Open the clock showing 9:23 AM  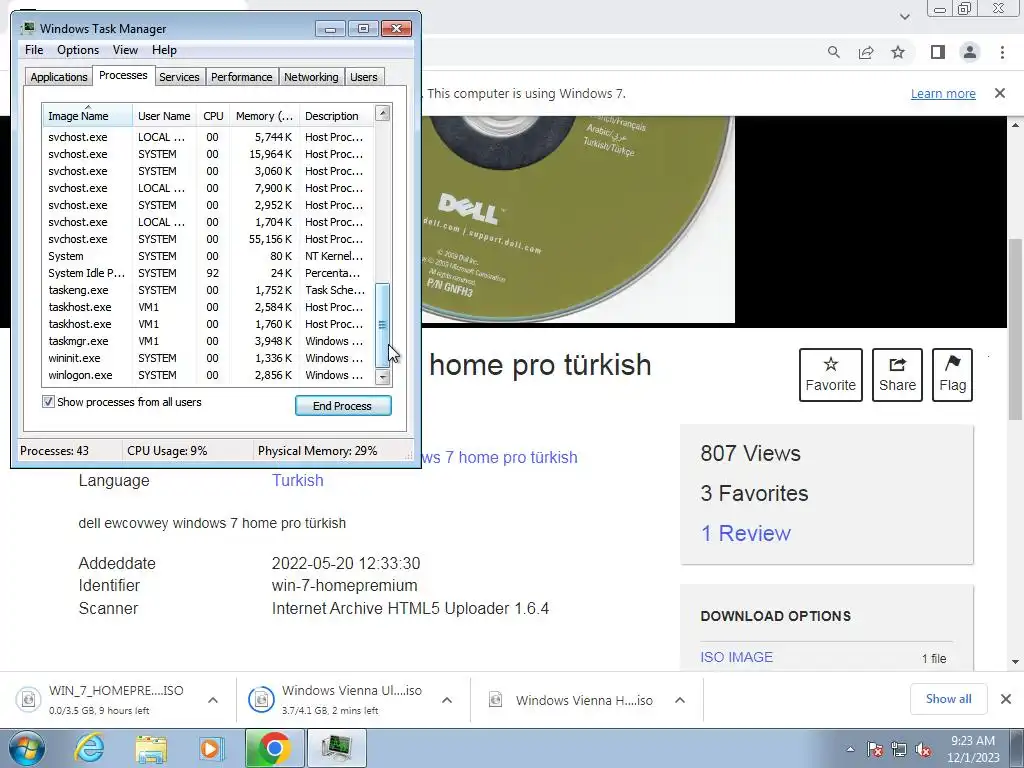pos(973,748)
